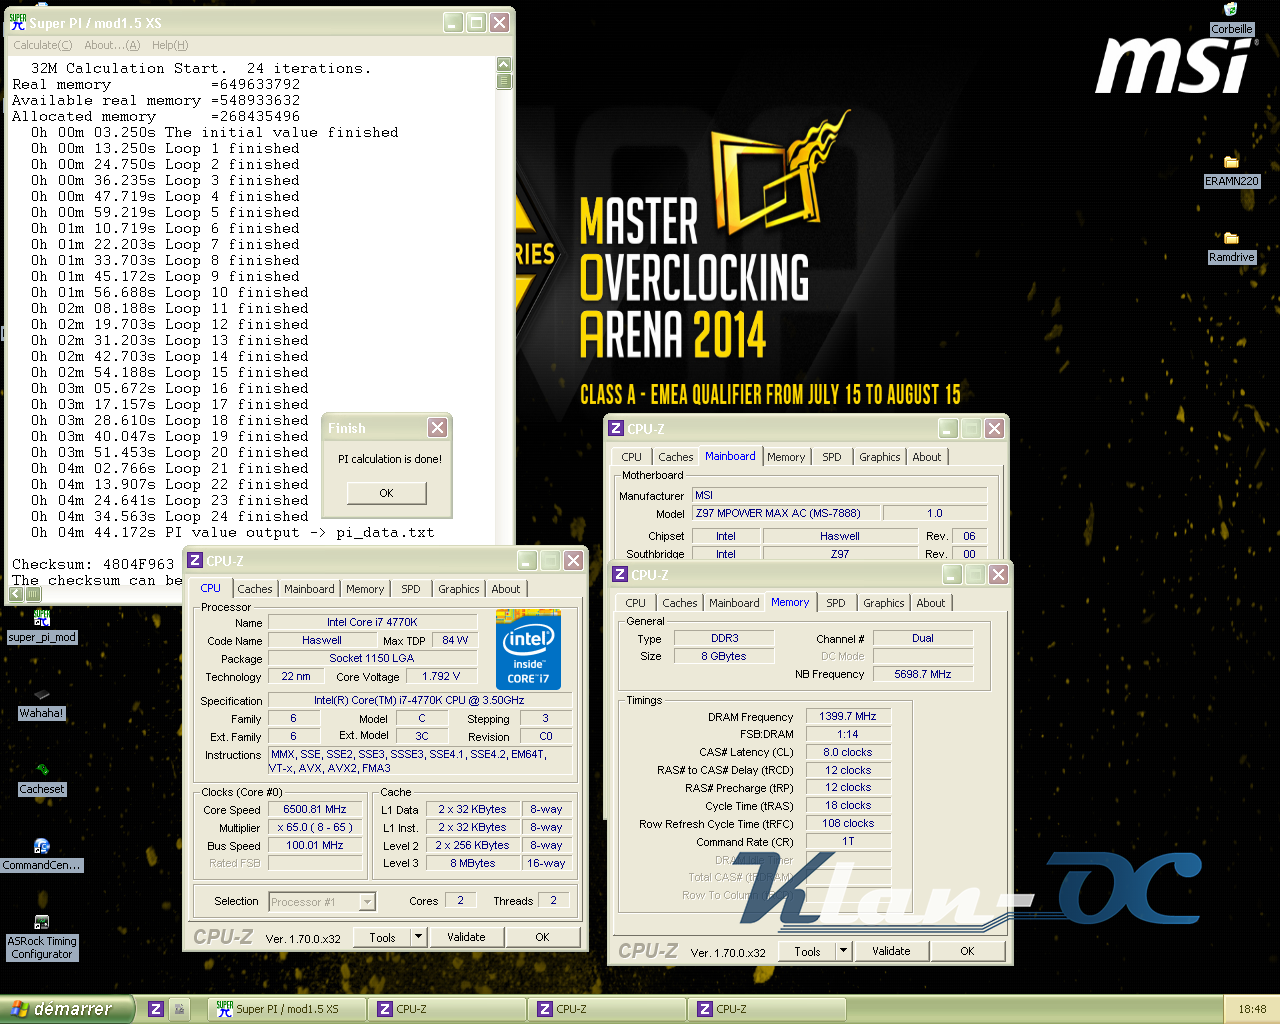The image size is (1280, 1024).
Task: Open the About menu in Super PI
Action: 112,45
